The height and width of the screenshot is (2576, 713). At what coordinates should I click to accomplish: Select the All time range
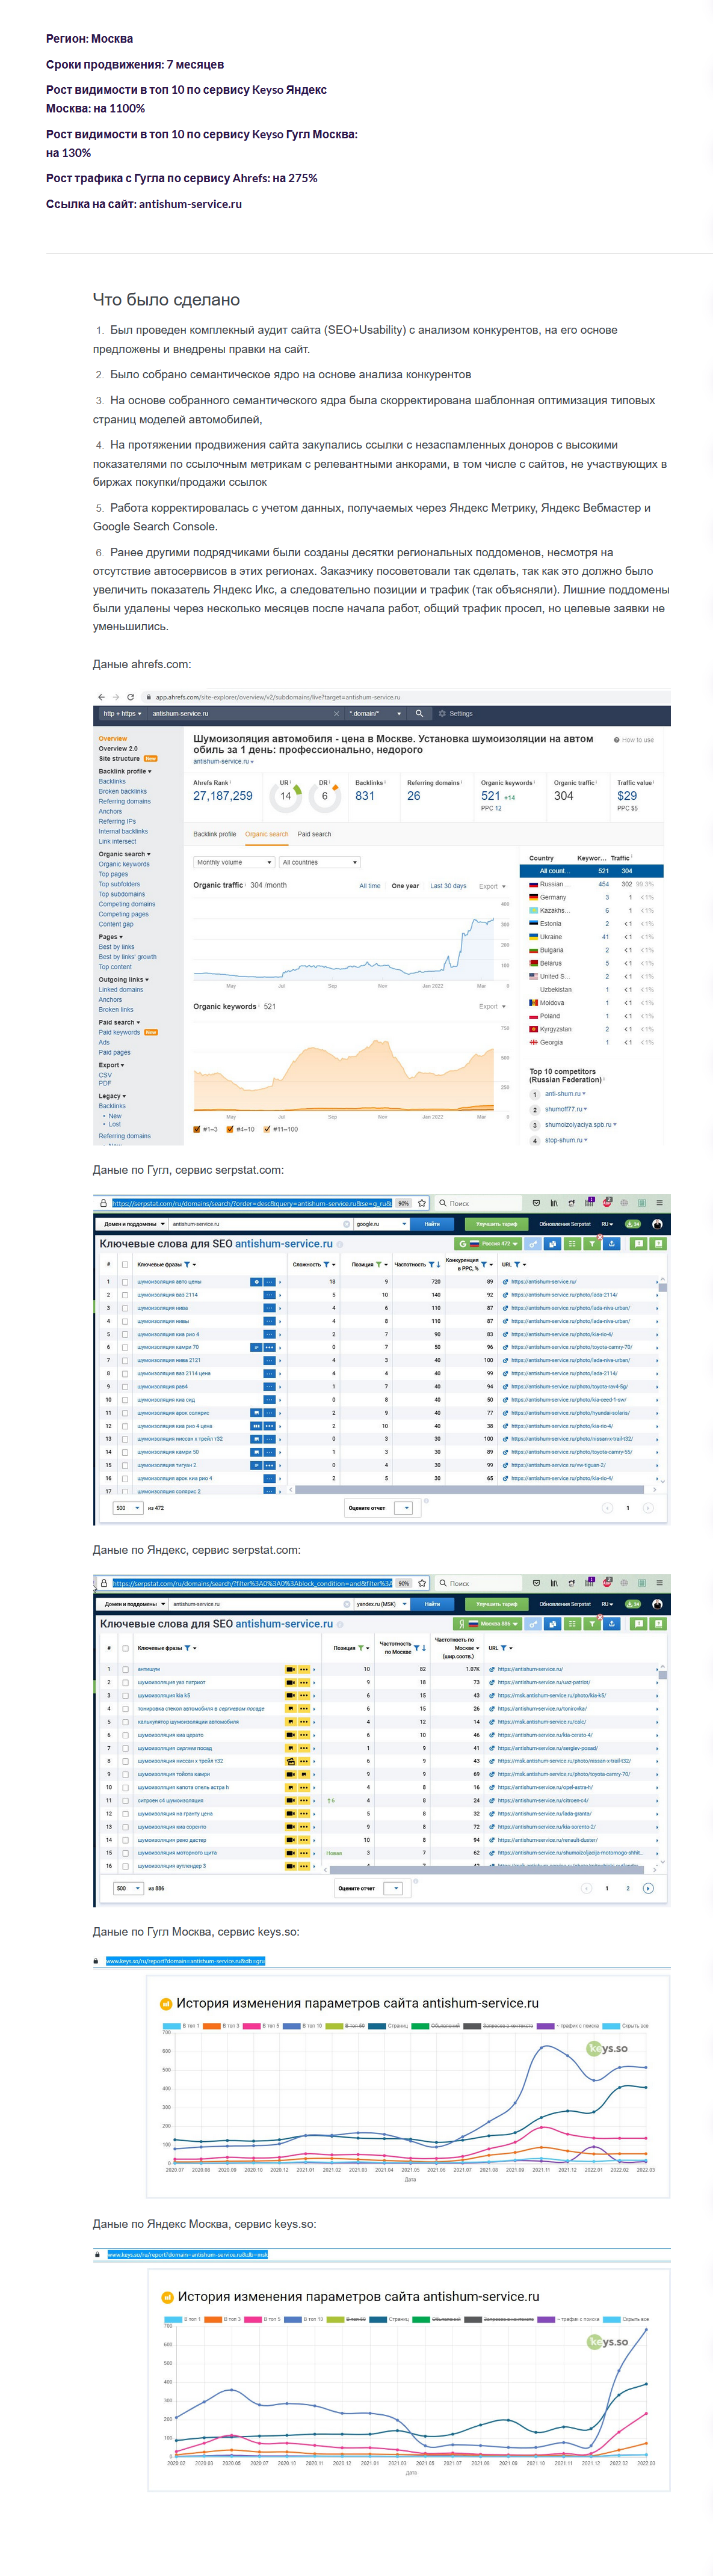pyautogui.click(x=370, y=886)
